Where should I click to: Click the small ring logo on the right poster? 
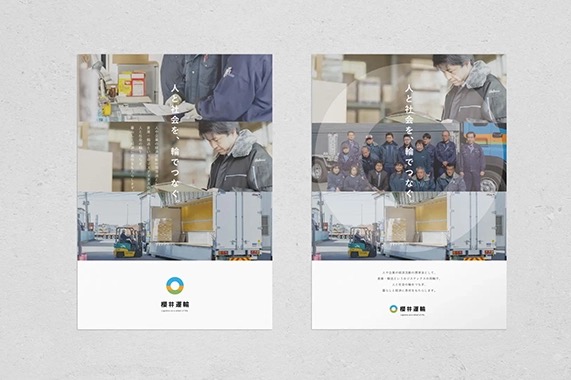point(393,309)
